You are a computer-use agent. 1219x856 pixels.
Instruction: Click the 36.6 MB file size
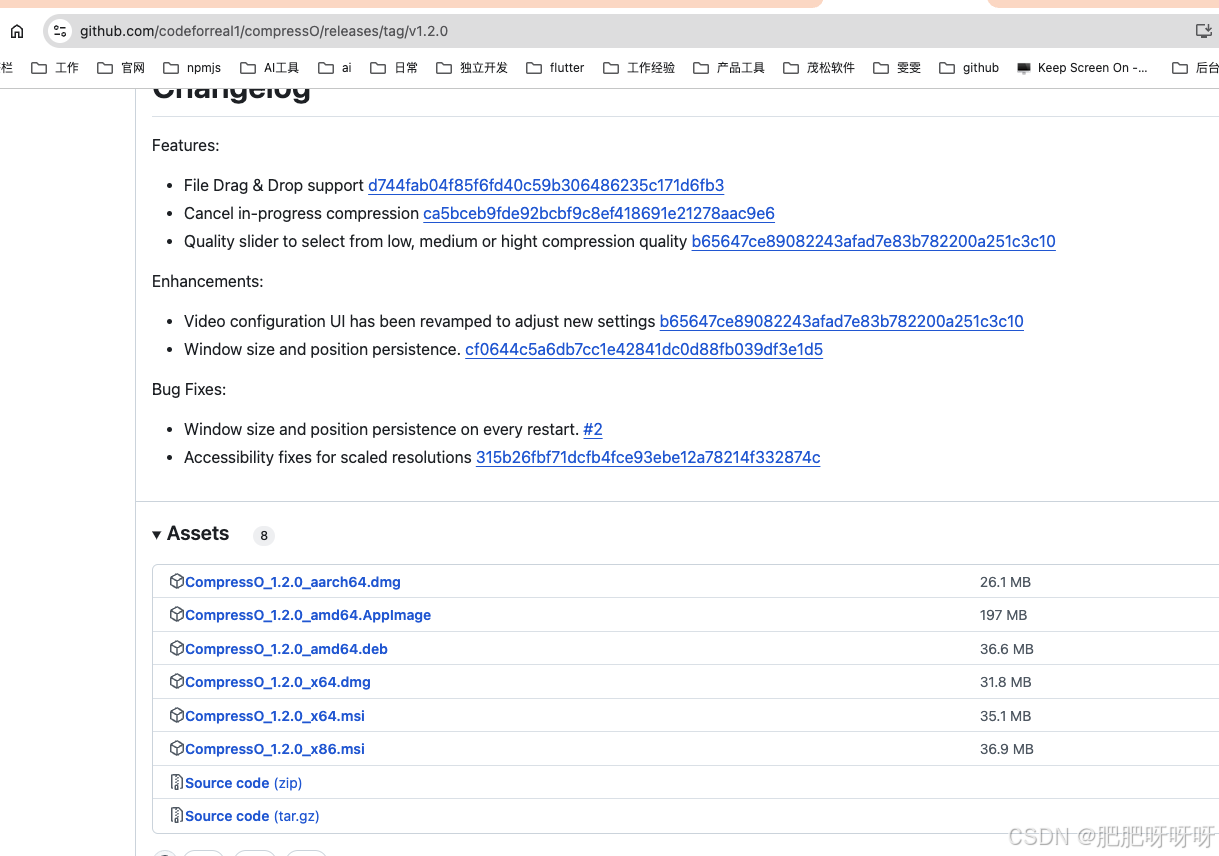[1007, 649]
